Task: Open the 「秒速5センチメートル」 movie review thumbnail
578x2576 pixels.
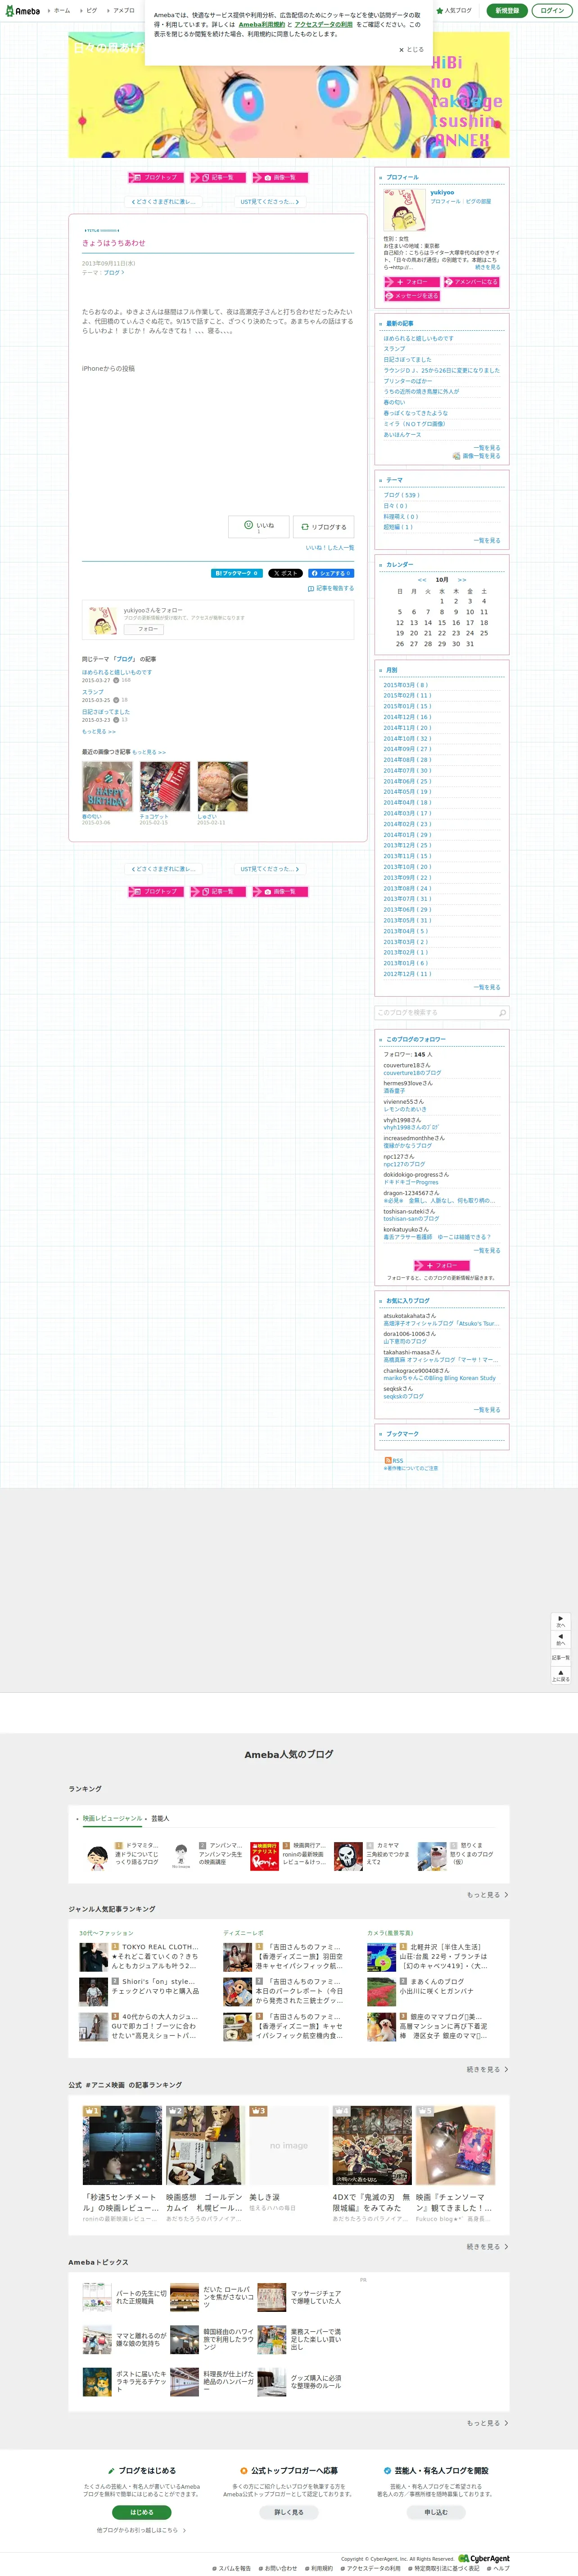Action: [x=121, y=2145]
